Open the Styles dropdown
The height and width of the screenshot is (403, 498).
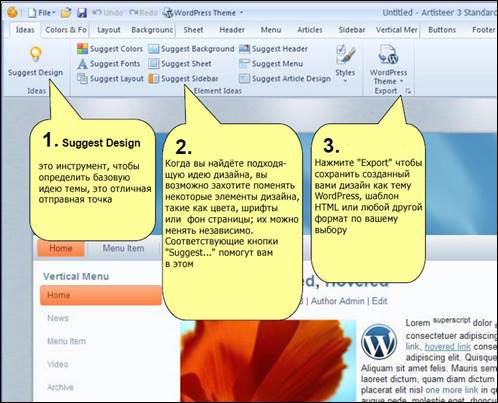click(345, 64)
